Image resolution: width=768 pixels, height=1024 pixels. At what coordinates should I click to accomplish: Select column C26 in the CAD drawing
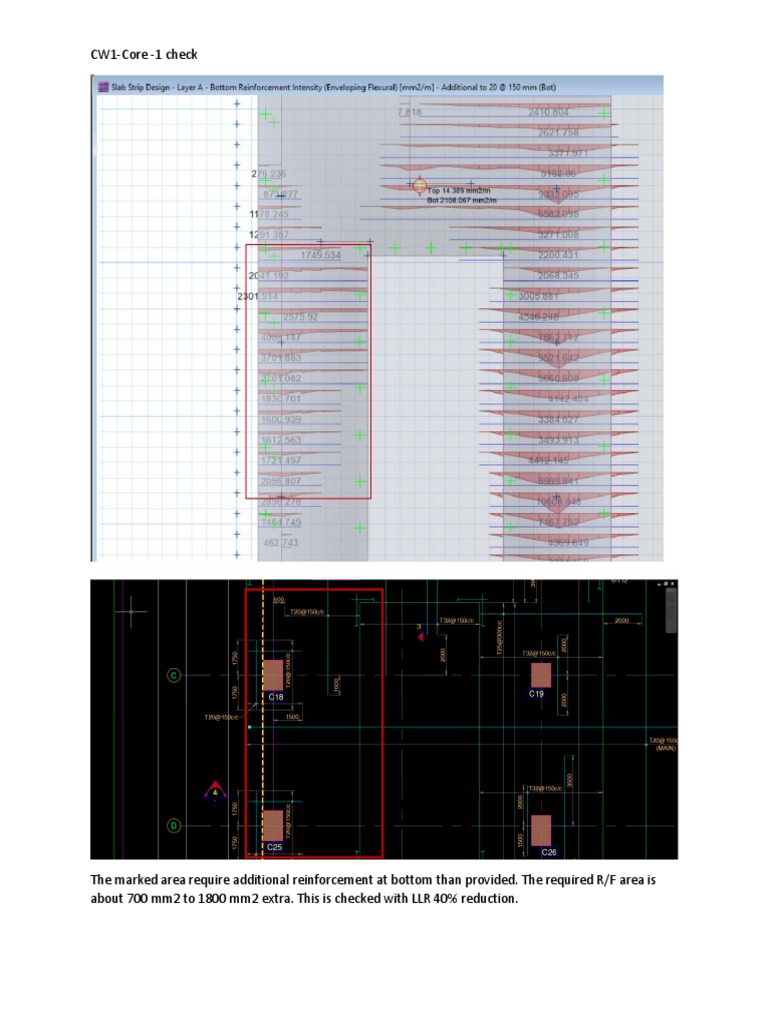point(541,830)
